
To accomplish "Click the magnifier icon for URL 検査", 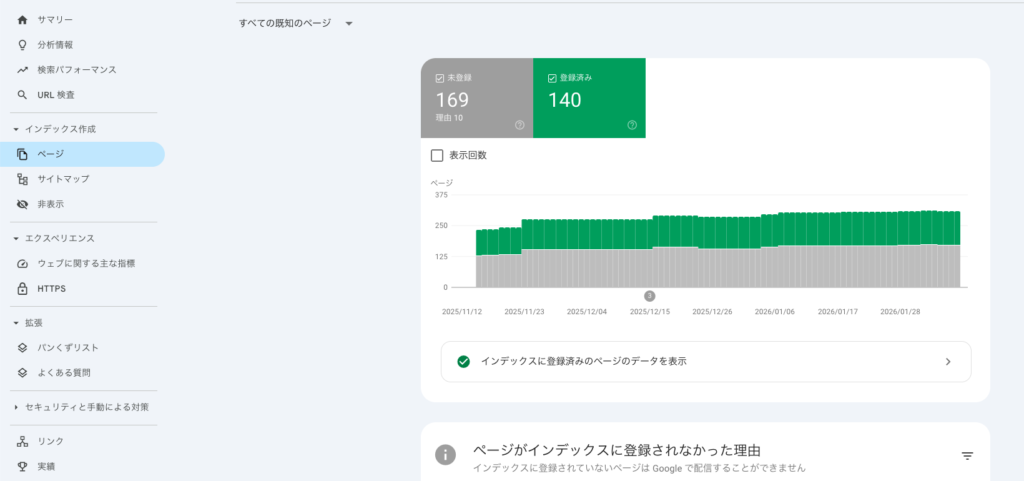I will tap(22, 95).
